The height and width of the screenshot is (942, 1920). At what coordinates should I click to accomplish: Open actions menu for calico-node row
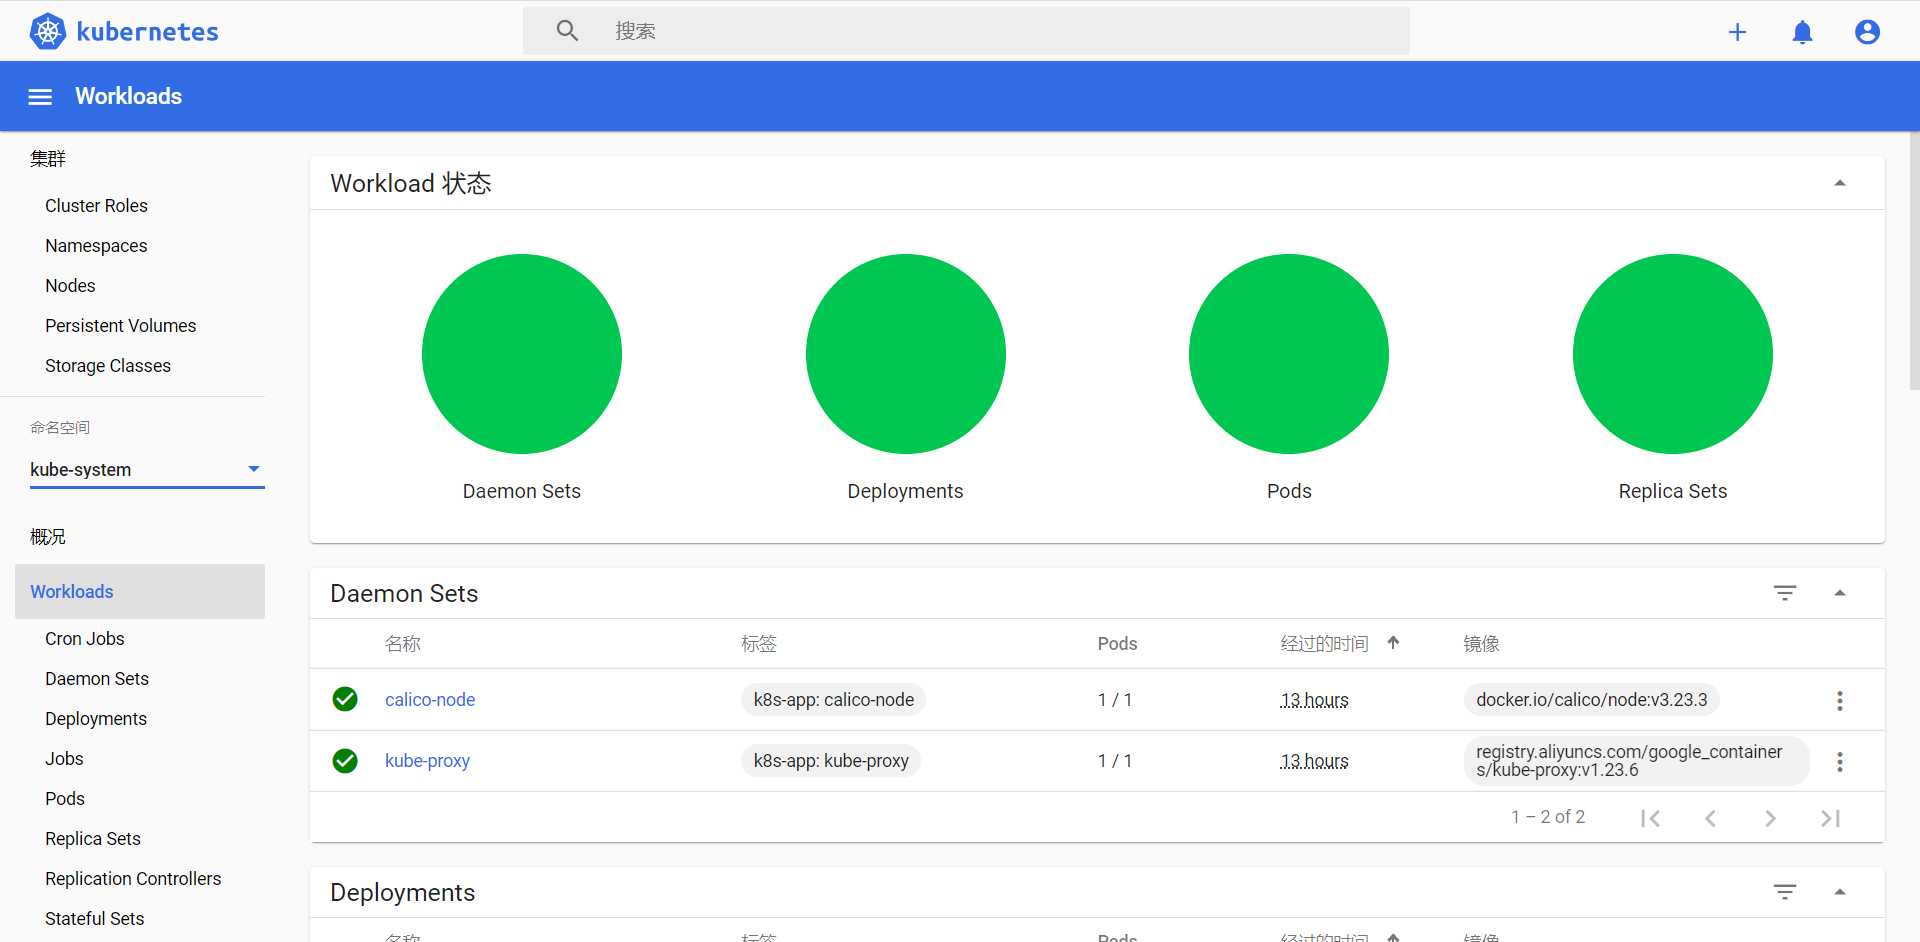tap(1840, 700)
